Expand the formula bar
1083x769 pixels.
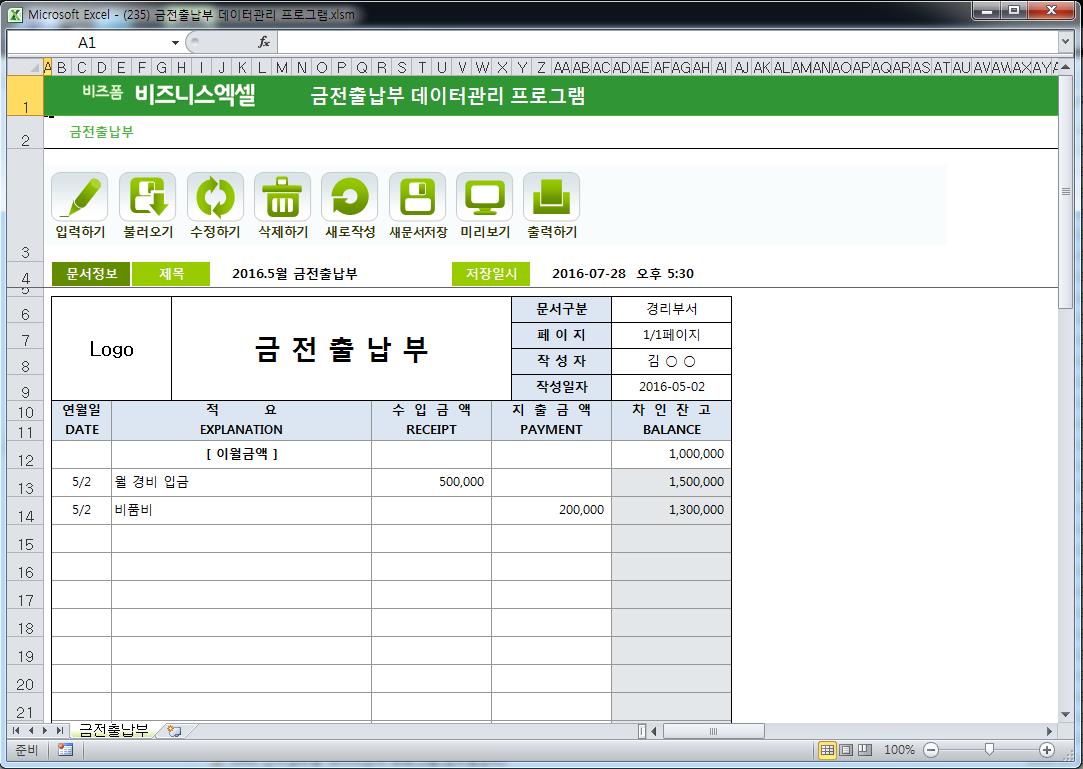point(1065,42)
